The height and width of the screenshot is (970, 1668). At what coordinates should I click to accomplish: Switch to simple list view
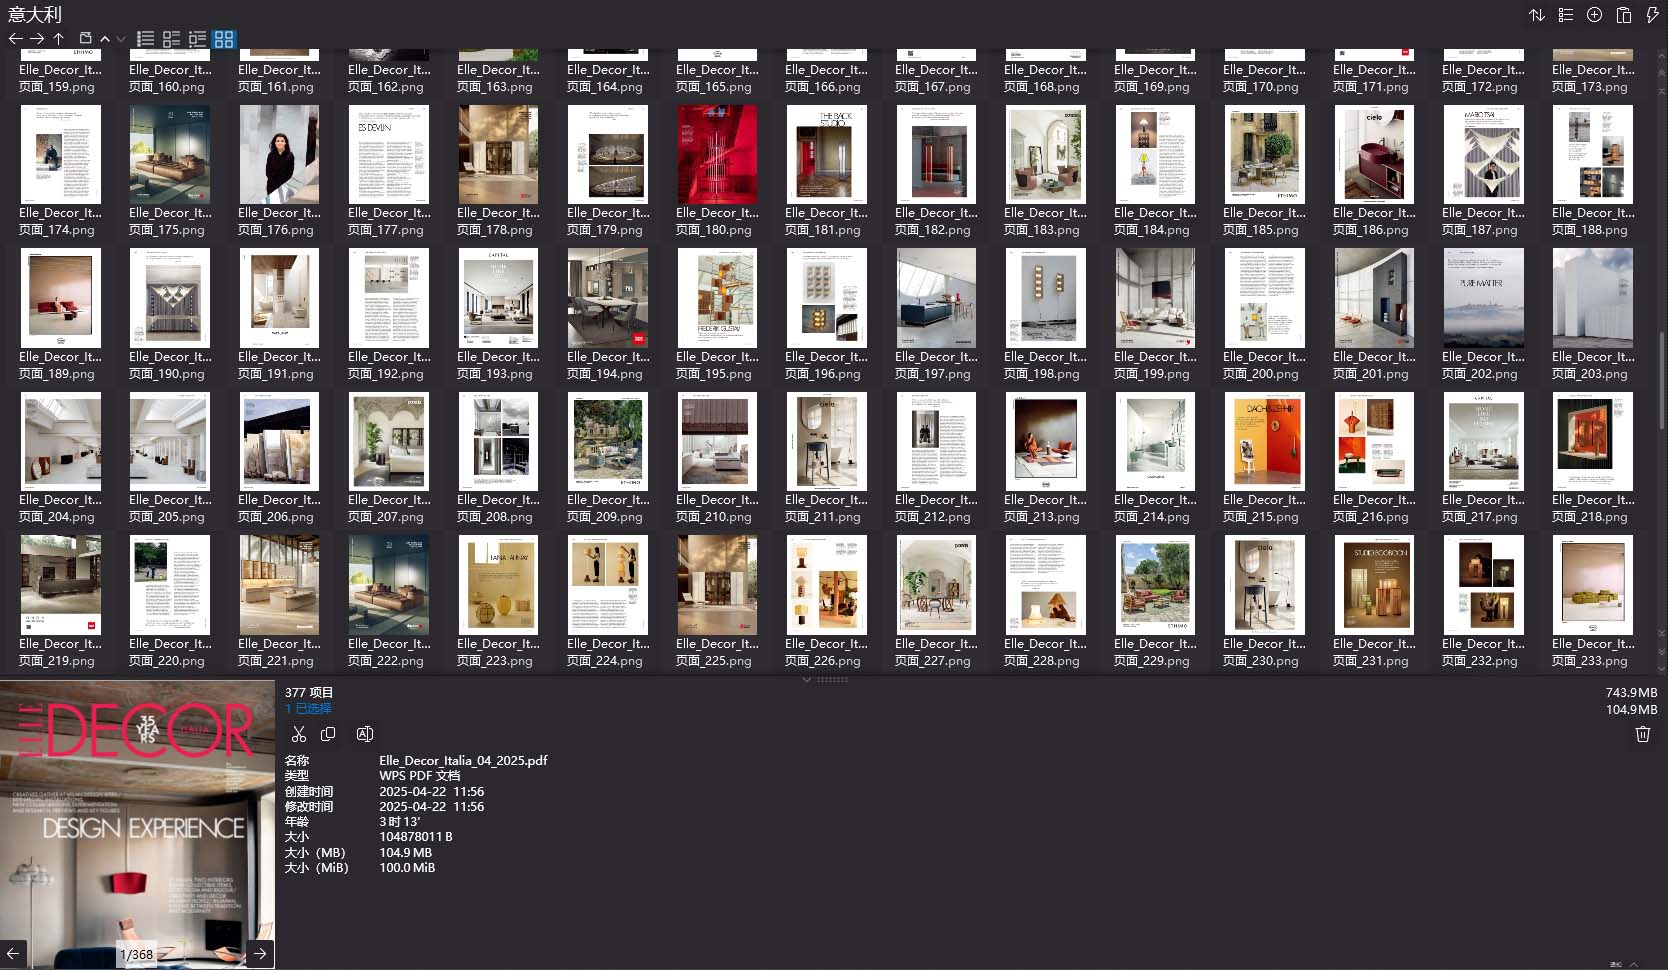click(145, 39)
